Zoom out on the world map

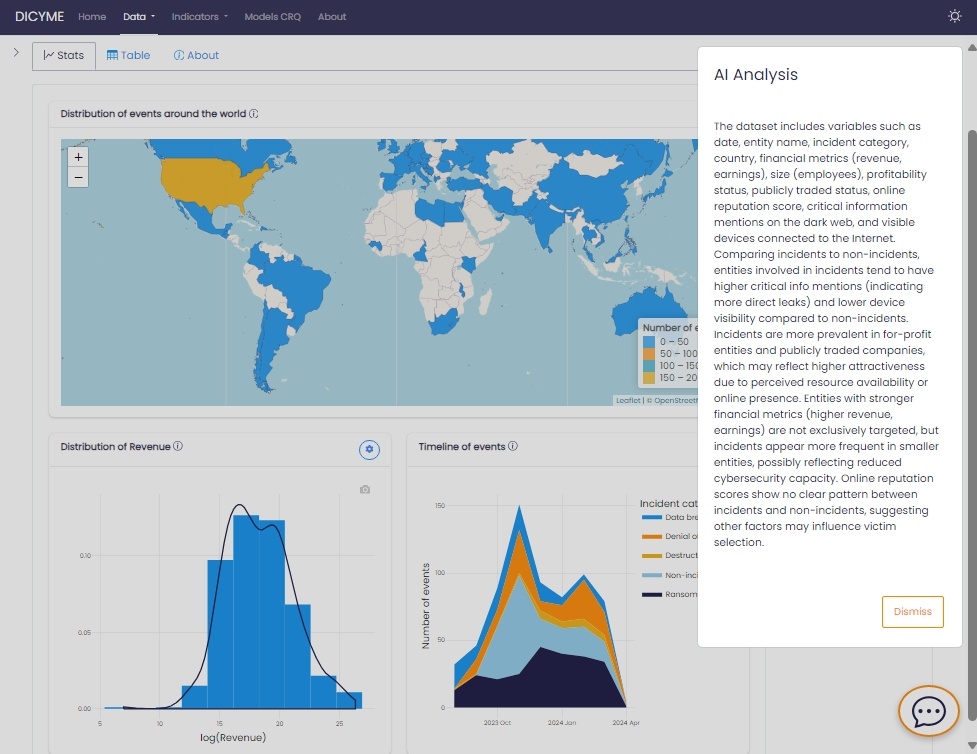coord(78,178)
